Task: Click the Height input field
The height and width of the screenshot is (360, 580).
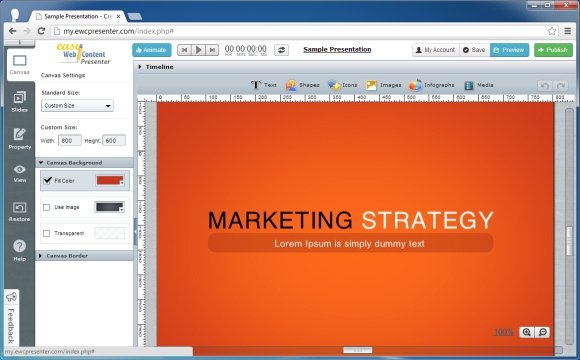Action: 114,141
